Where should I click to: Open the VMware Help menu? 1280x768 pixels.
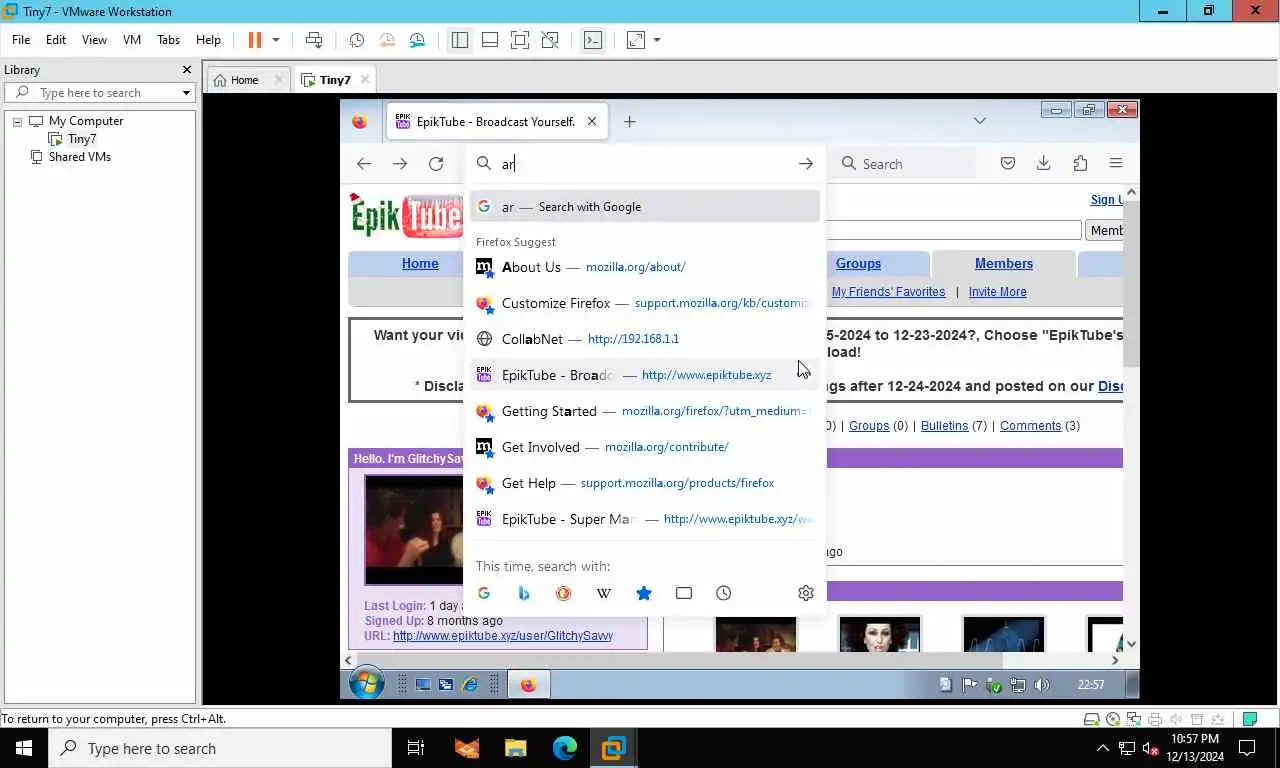(x=208, y=40)
